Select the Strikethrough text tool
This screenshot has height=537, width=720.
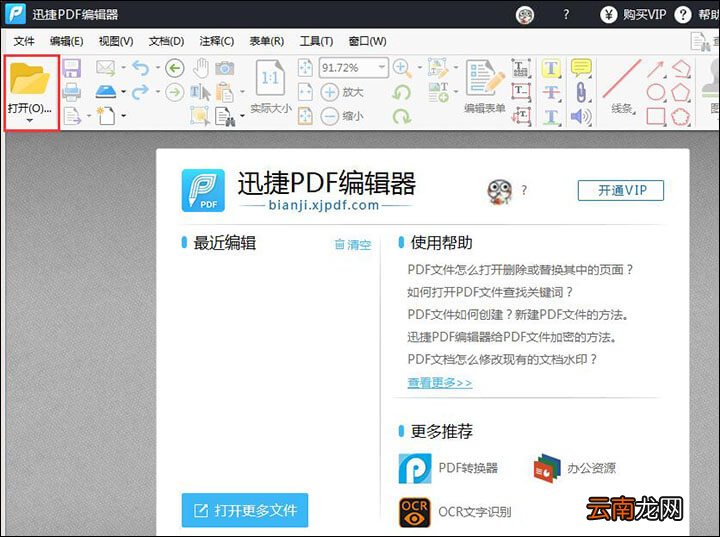[x=551, y=92]
